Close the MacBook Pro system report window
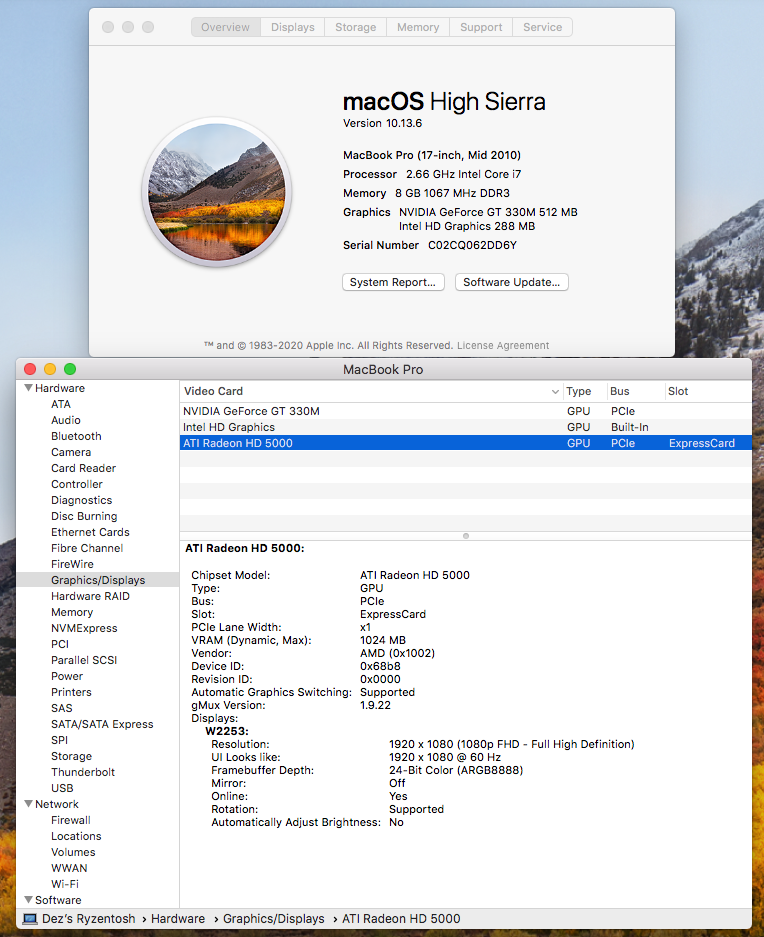The width and height of the screenshot is (764, 937). pos(30,369)
